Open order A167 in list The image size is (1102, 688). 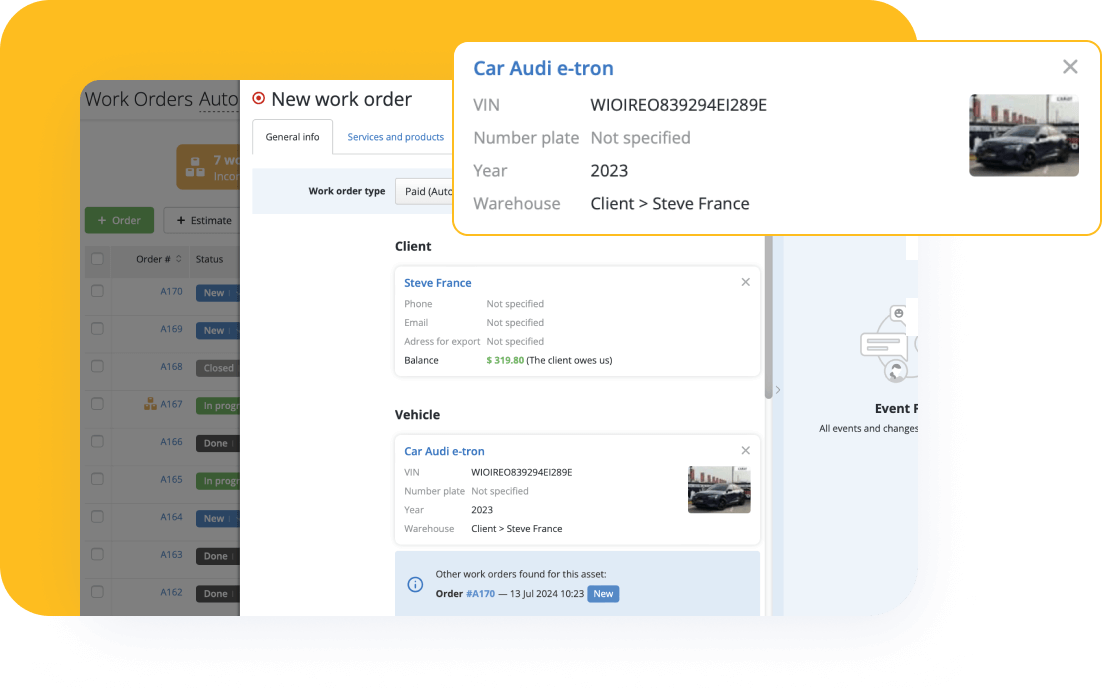tap(171, 404)
